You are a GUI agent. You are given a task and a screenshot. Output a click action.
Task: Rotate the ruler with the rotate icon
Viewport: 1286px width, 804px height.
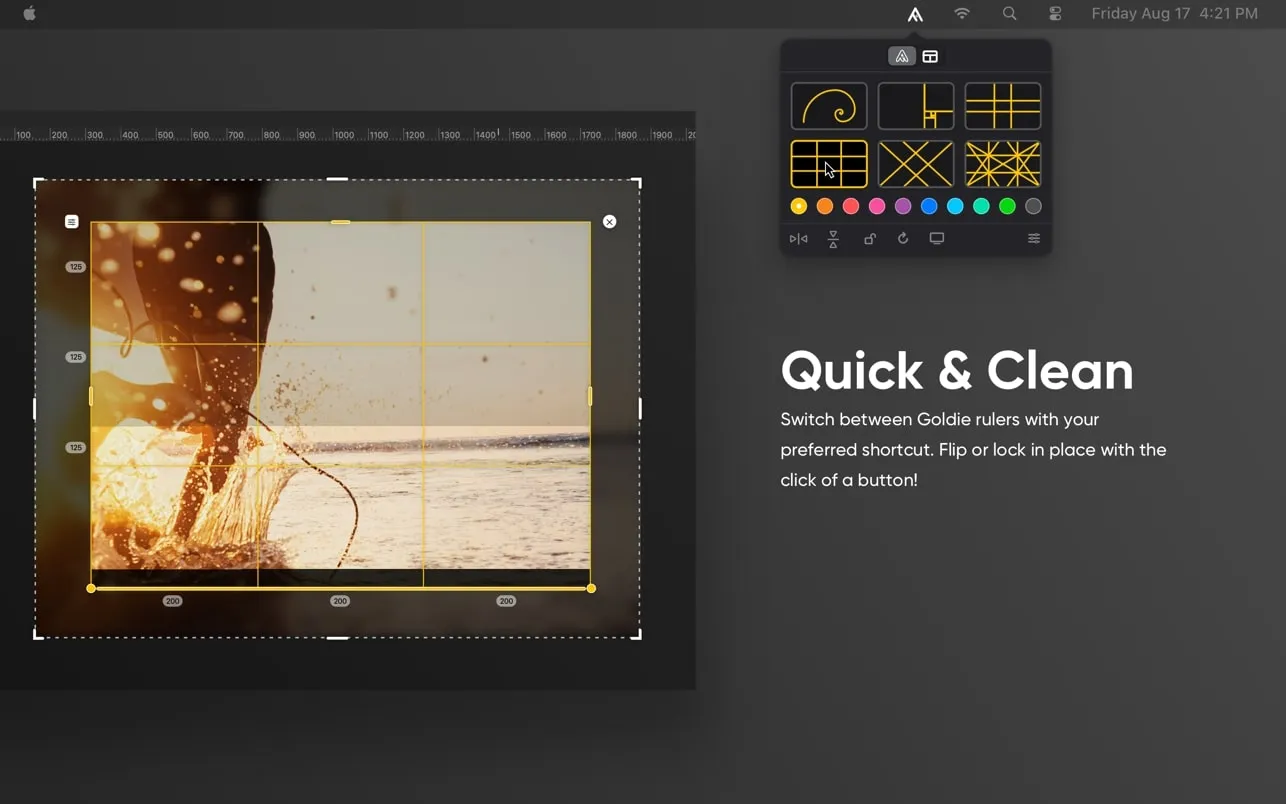tap(903, 239)
